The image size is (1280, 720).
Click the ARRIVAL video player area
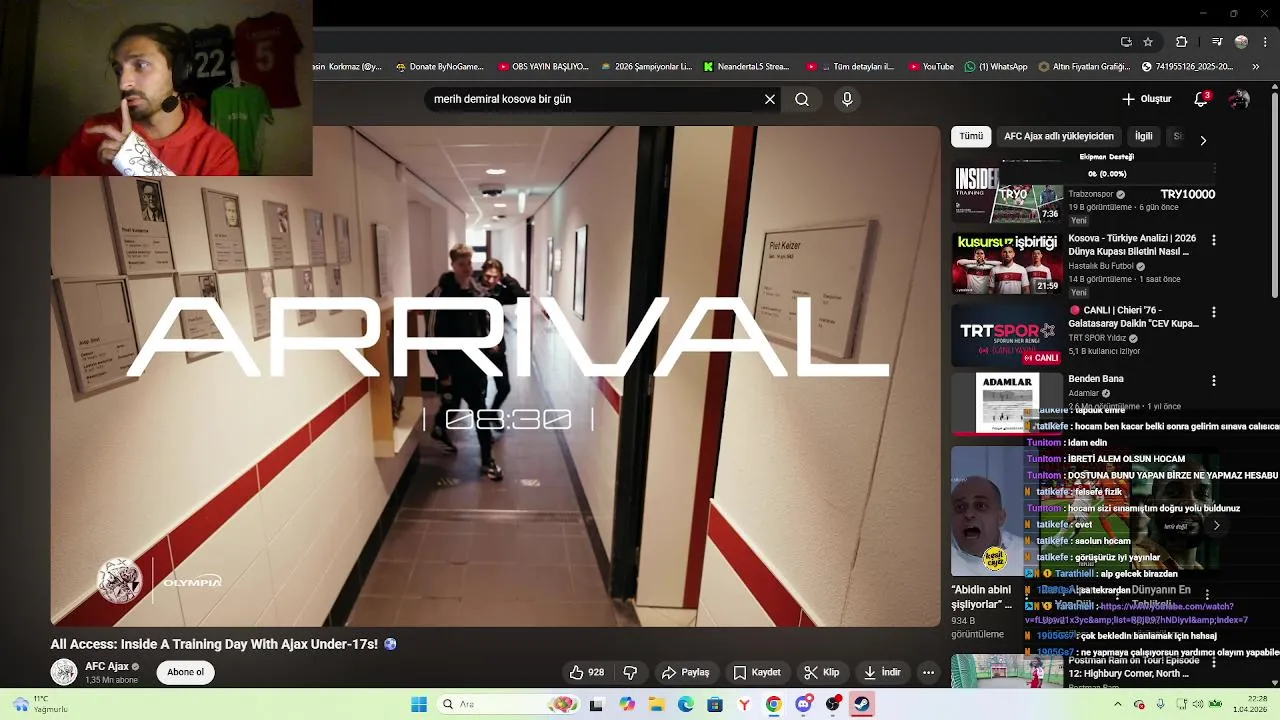pos(496,376)
